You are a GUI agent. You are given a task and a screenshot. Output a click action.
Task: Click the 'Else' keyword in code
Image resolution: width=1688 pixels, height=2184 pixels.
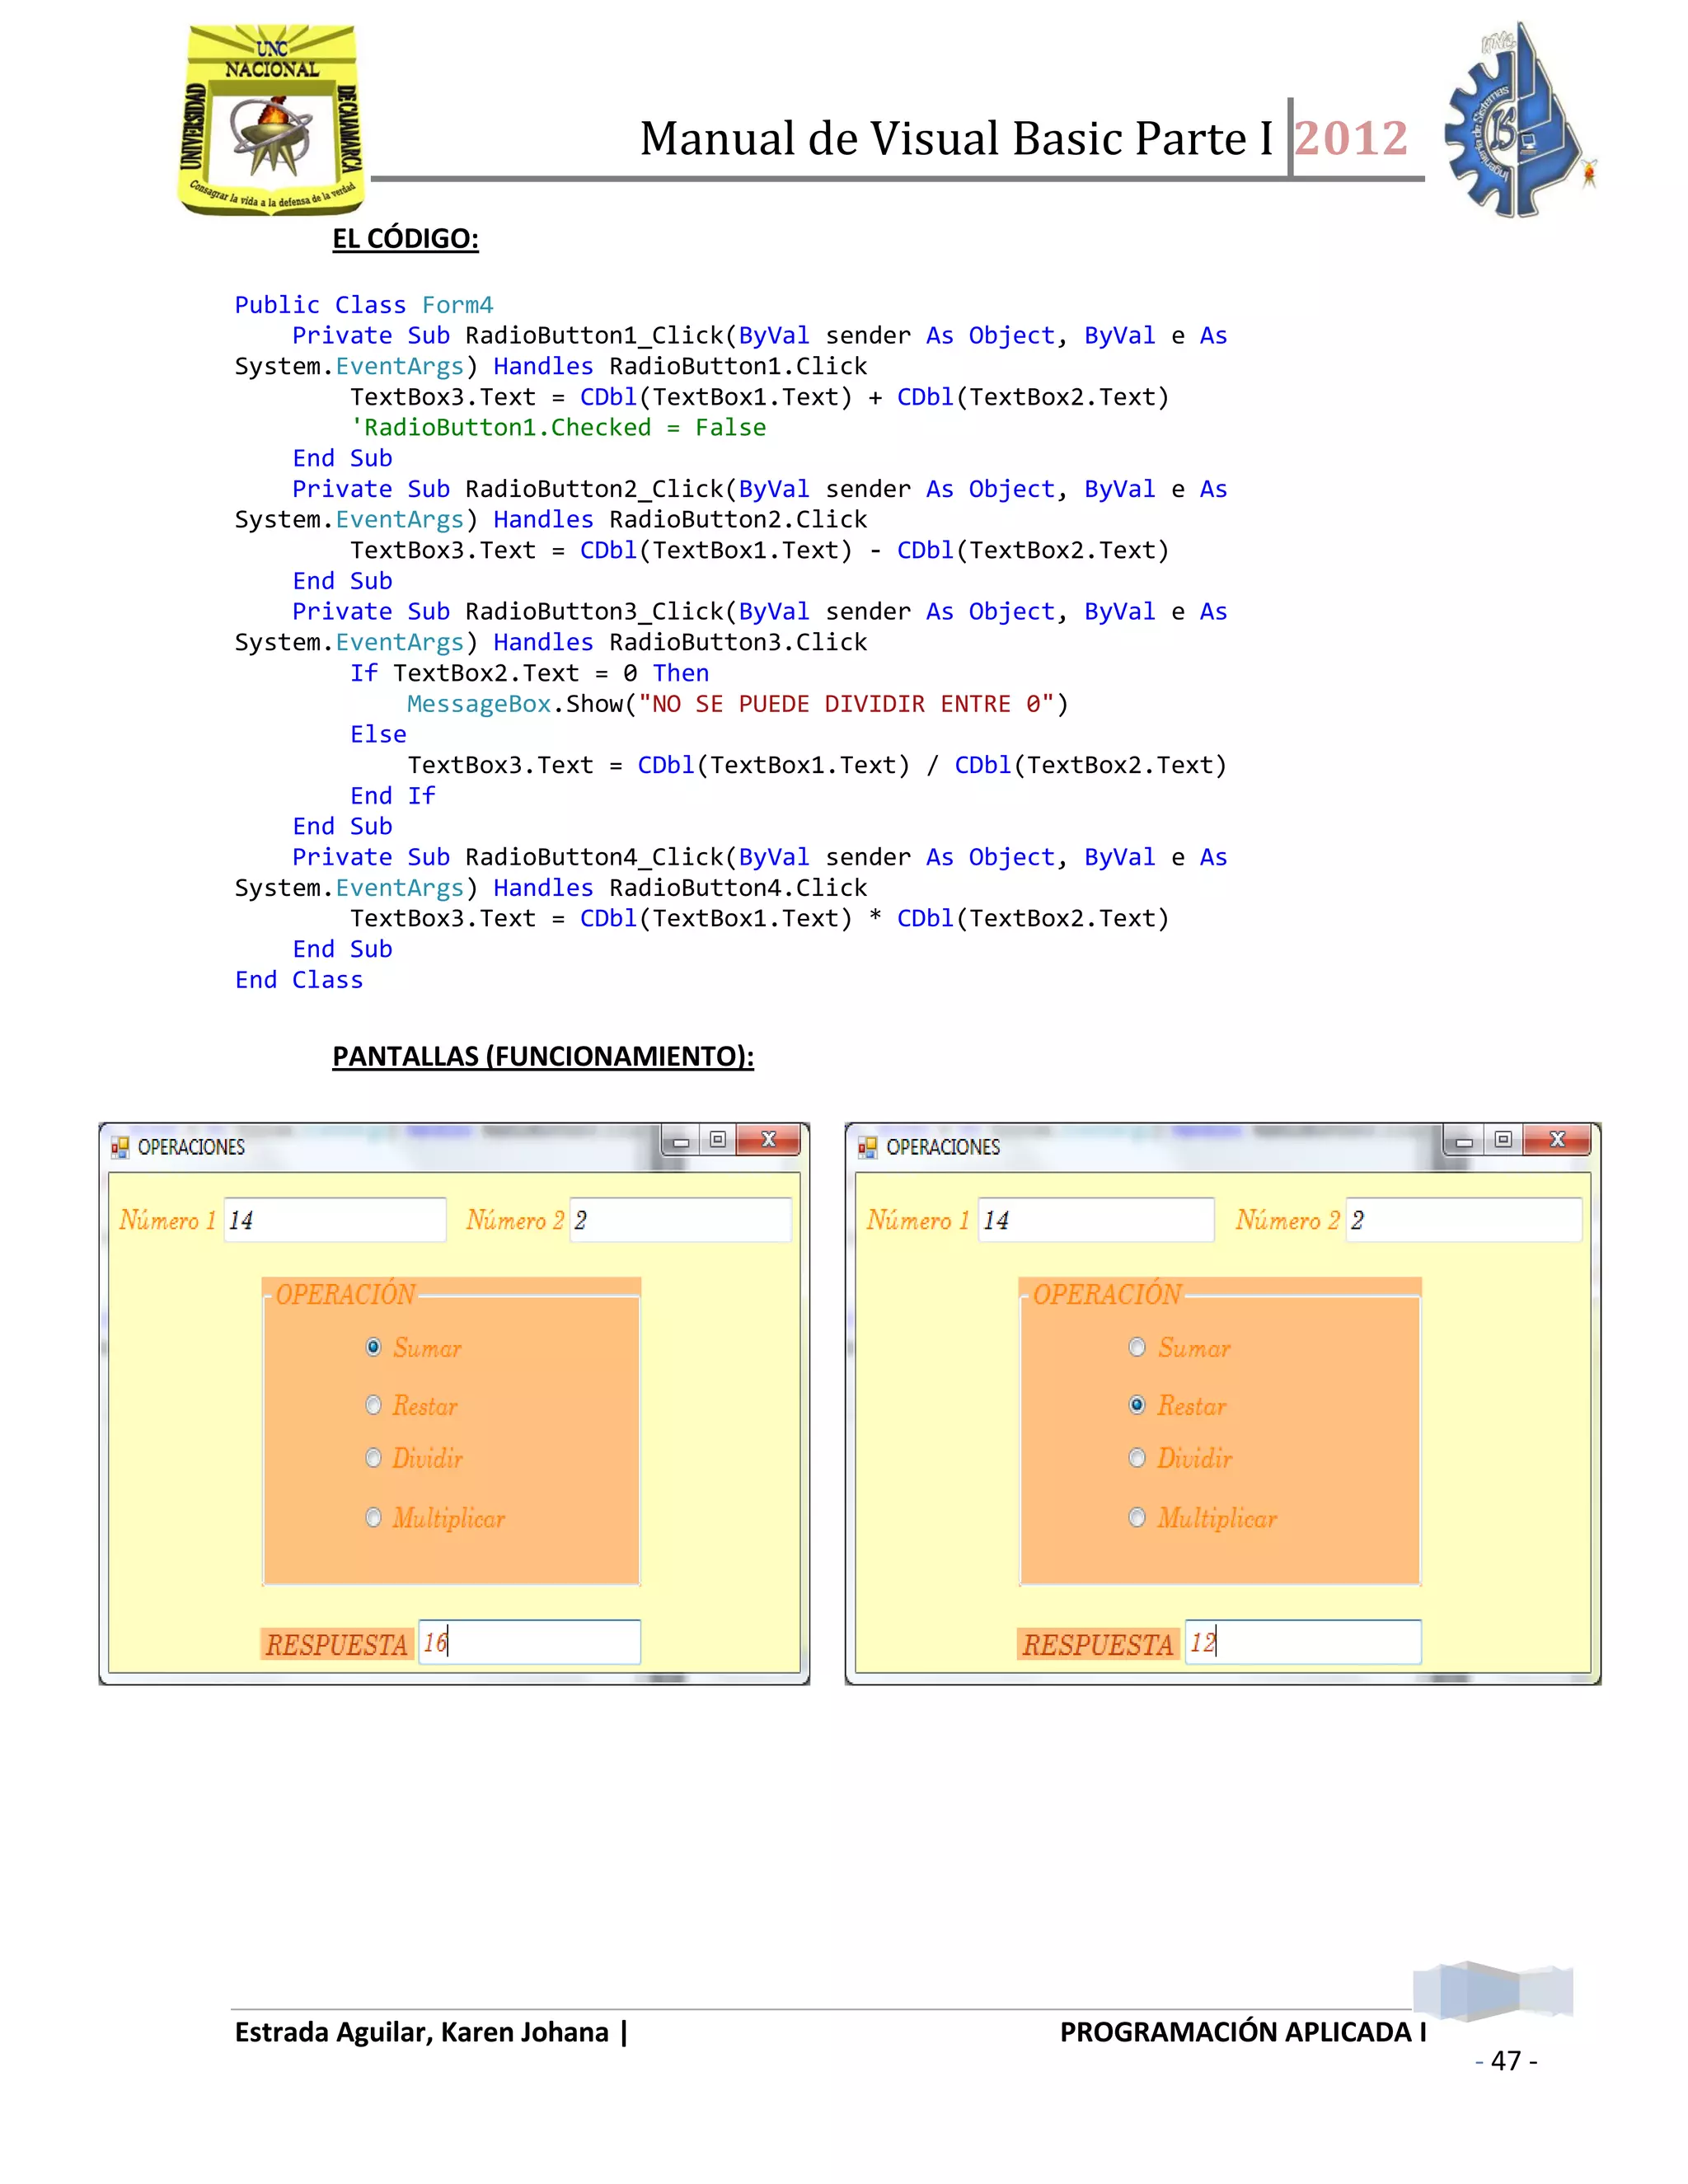pos(378,735)
